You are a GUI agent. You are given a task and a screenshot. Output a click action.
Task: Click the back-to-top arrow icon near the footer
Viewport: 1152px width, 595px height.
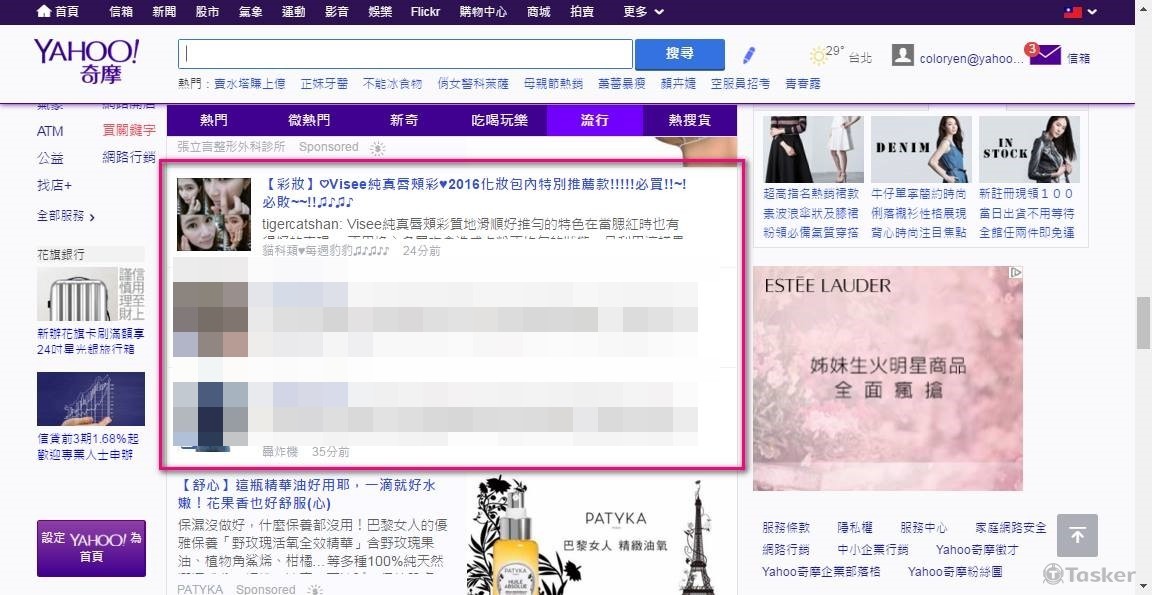1077,536
